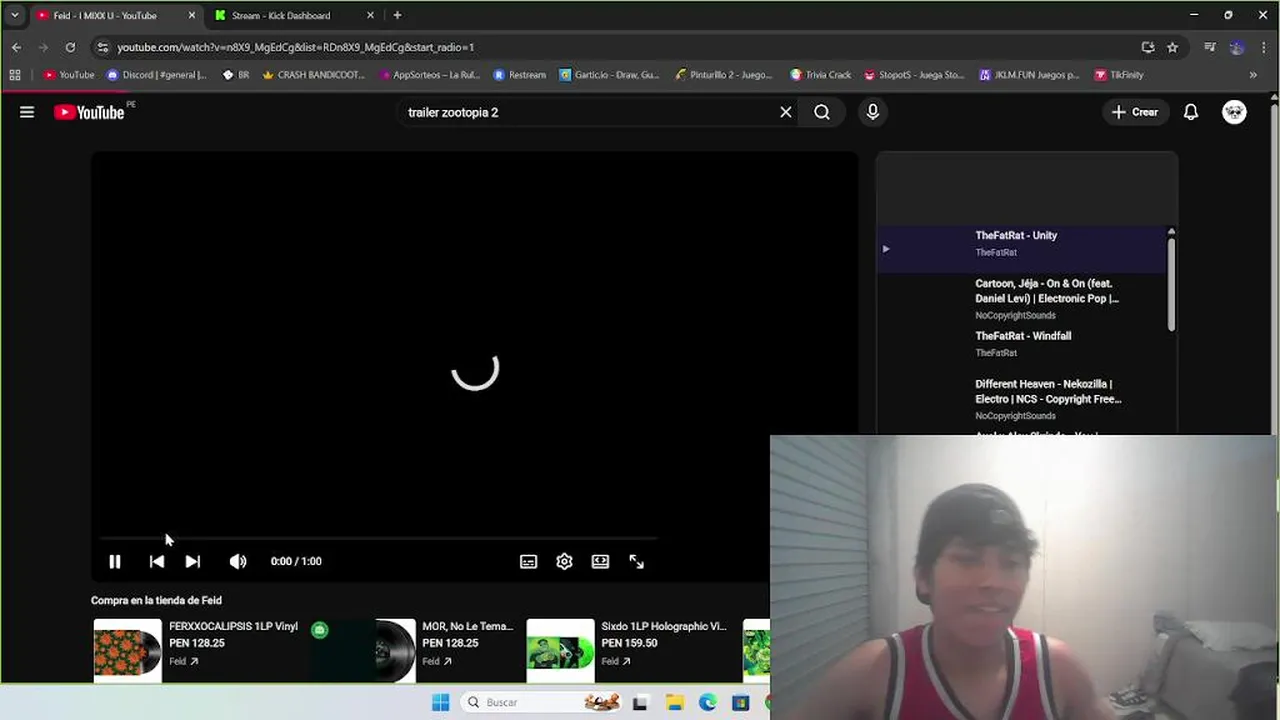The image size is (1280, 720).
Task: Go back with the browser back arrow
Action: pyautogui.click(x=16, y=47)
